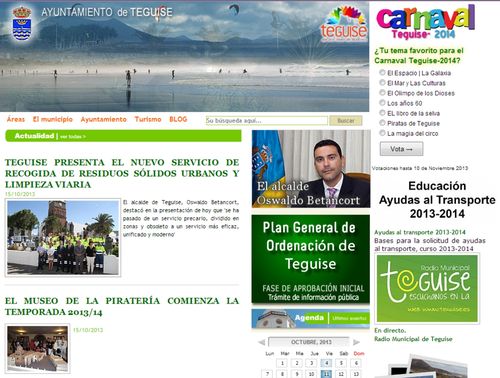Image resolution: width=500 pixels, height=378 pixels.
Task: Select 'La magia del circo' option
Action: click(382, 133)
